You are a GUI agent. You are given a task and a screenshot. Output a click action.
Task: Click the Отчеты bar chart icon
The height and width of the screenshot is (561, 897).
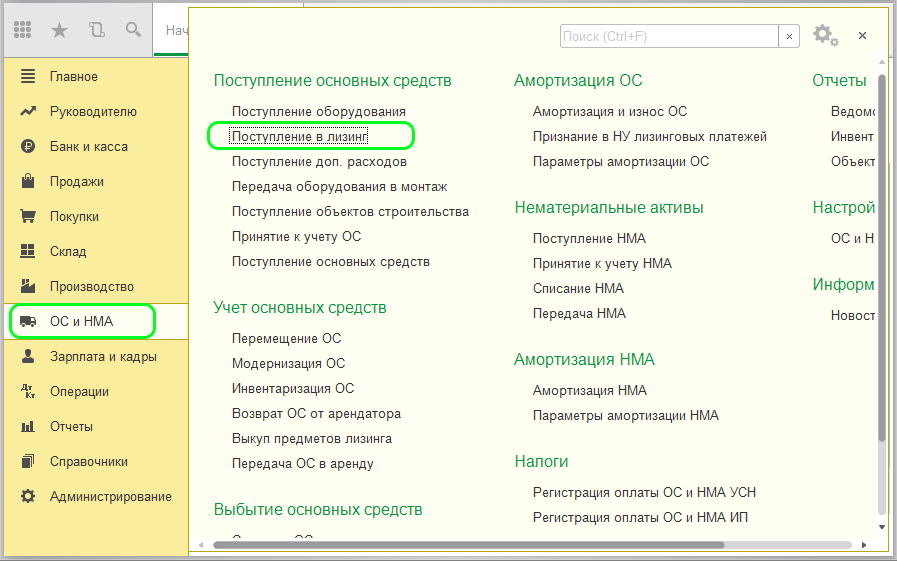(27, 427)
